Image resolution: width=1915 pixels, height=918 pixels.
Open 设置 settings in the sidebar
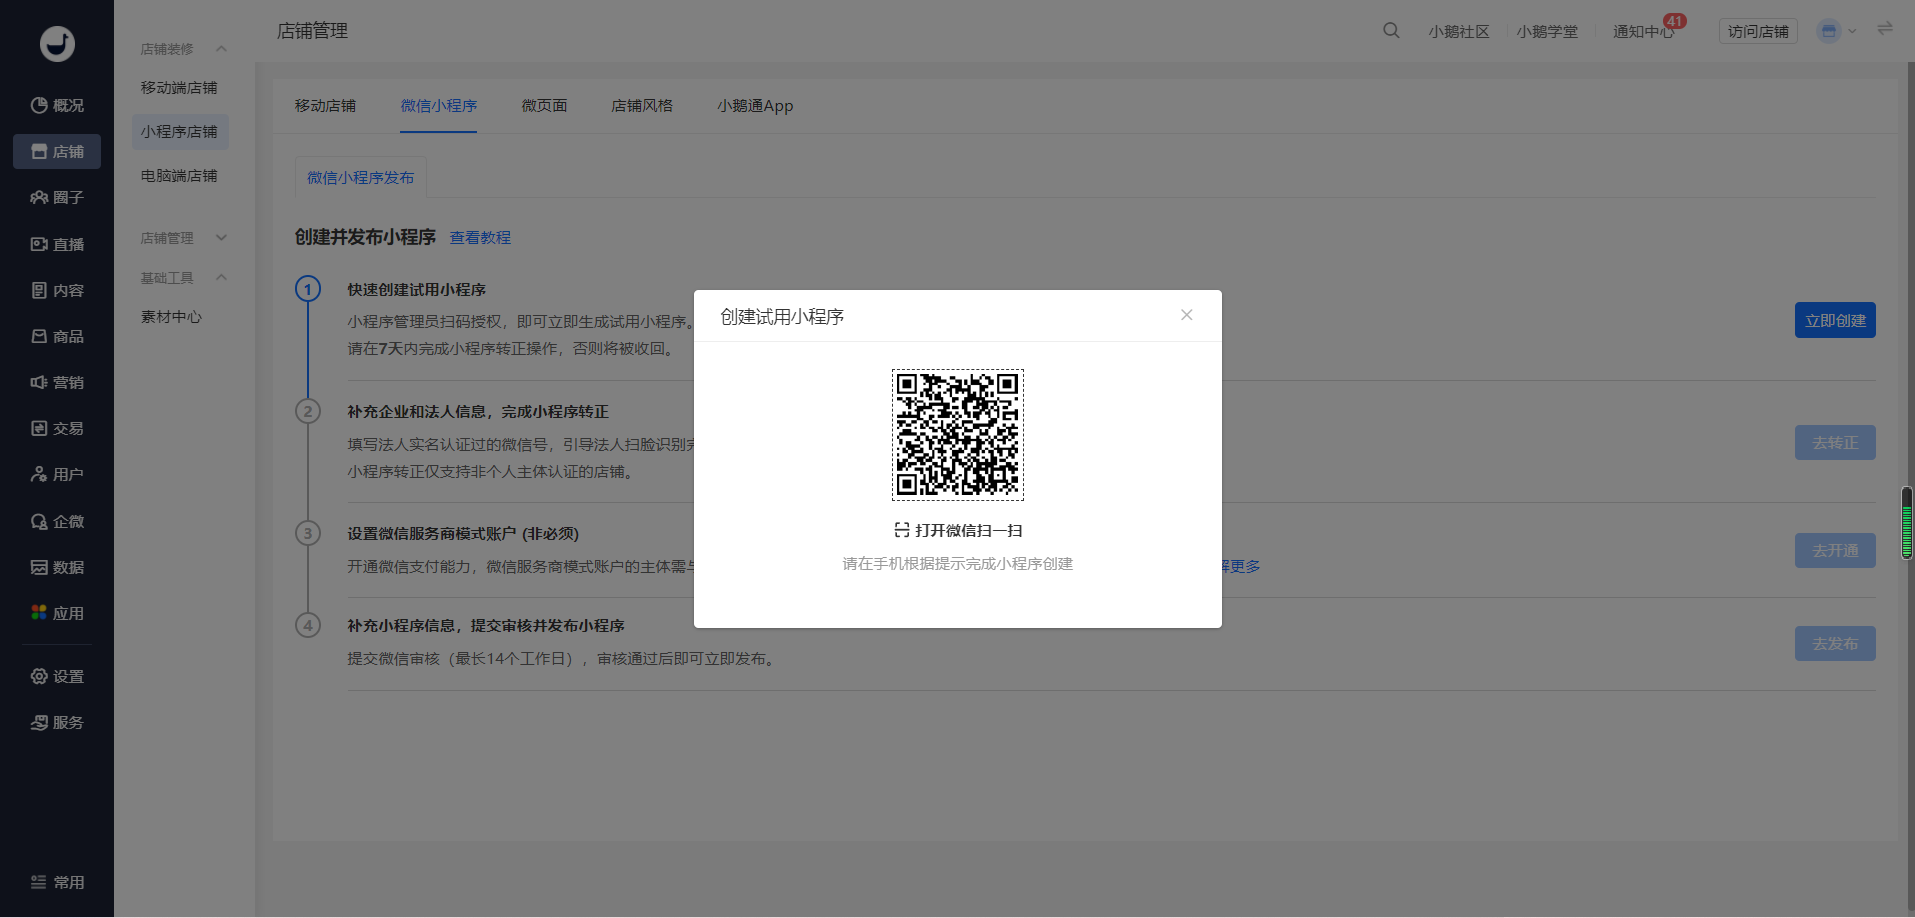[x=57, y=676]
